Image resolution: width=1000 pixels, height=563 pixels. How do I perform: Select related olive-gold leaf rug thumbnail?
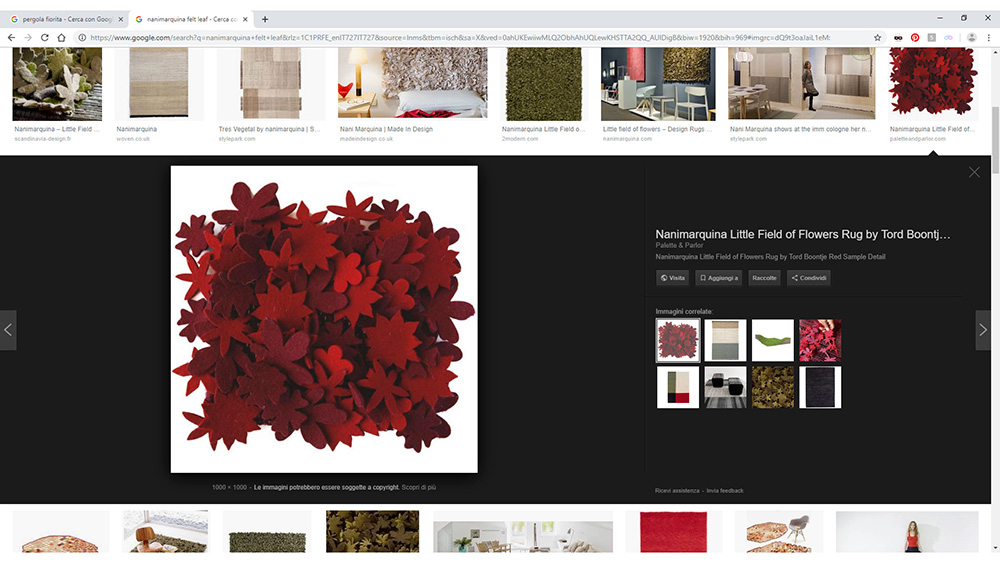point(773,387)
